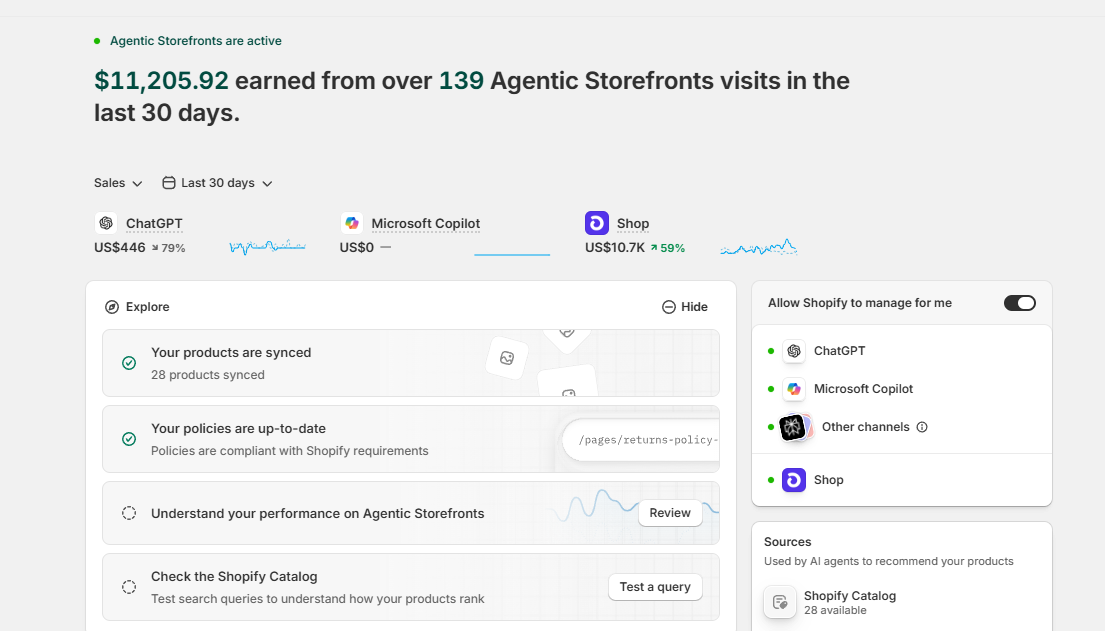Image resolution: width=1105 pixels, height=631 pixels.
Task: Select the Other channels row
Action: [x=902, y=427]
